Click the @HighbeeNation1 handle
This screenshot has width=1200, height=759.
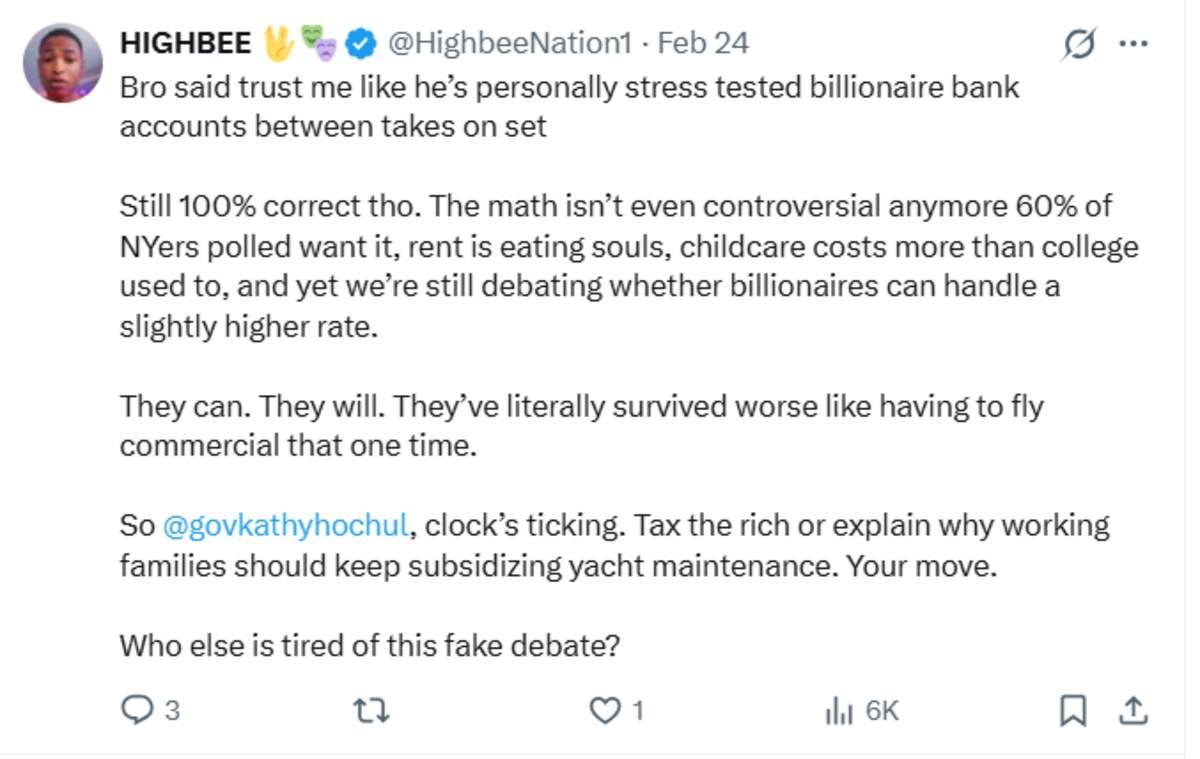click(509, 43)
